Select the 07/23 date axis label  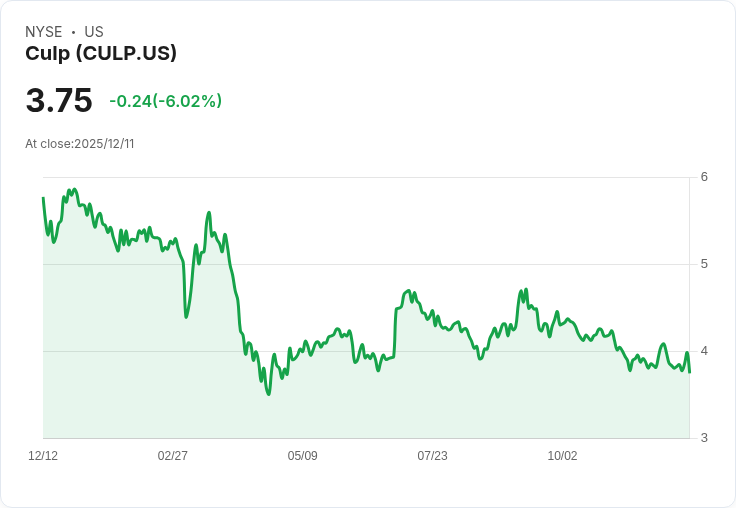[x=432, y=456]
